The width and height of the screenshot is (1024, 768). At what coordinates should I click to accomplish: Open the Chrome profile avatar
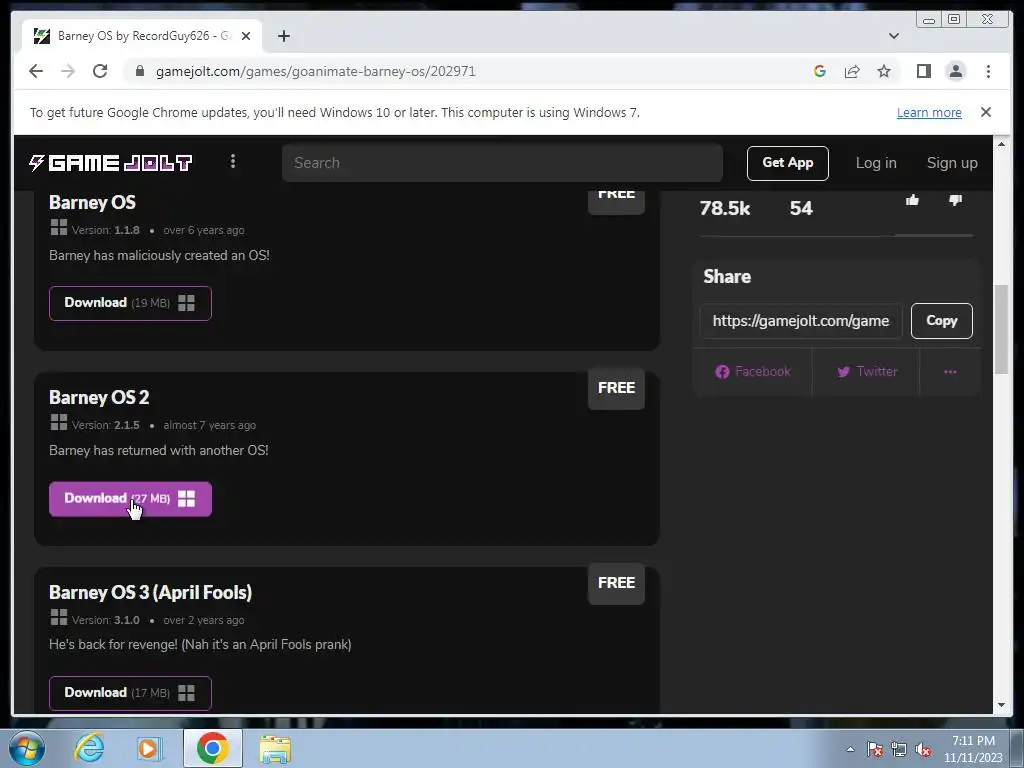point(955,71)
